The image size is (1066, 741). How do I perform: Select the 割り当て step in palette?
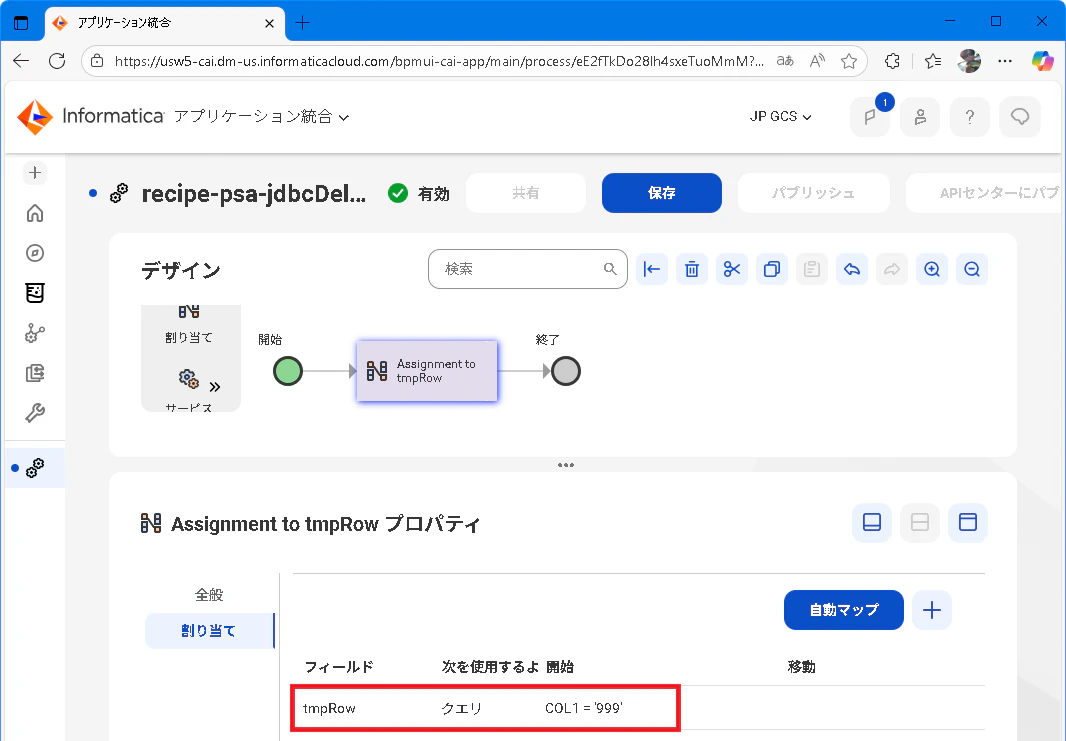tap(189, 325)
